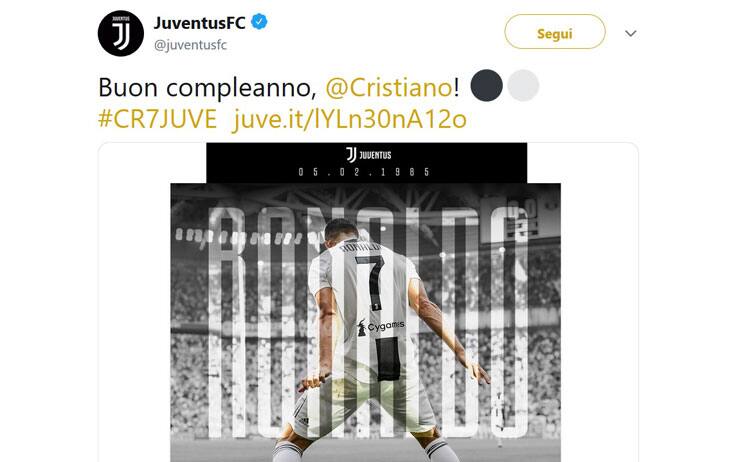Viewport: 738px width, 462px height.
Task: Follow JuventusFC with the Segui button
Action: pyautogui.click(x=555, y=32)
